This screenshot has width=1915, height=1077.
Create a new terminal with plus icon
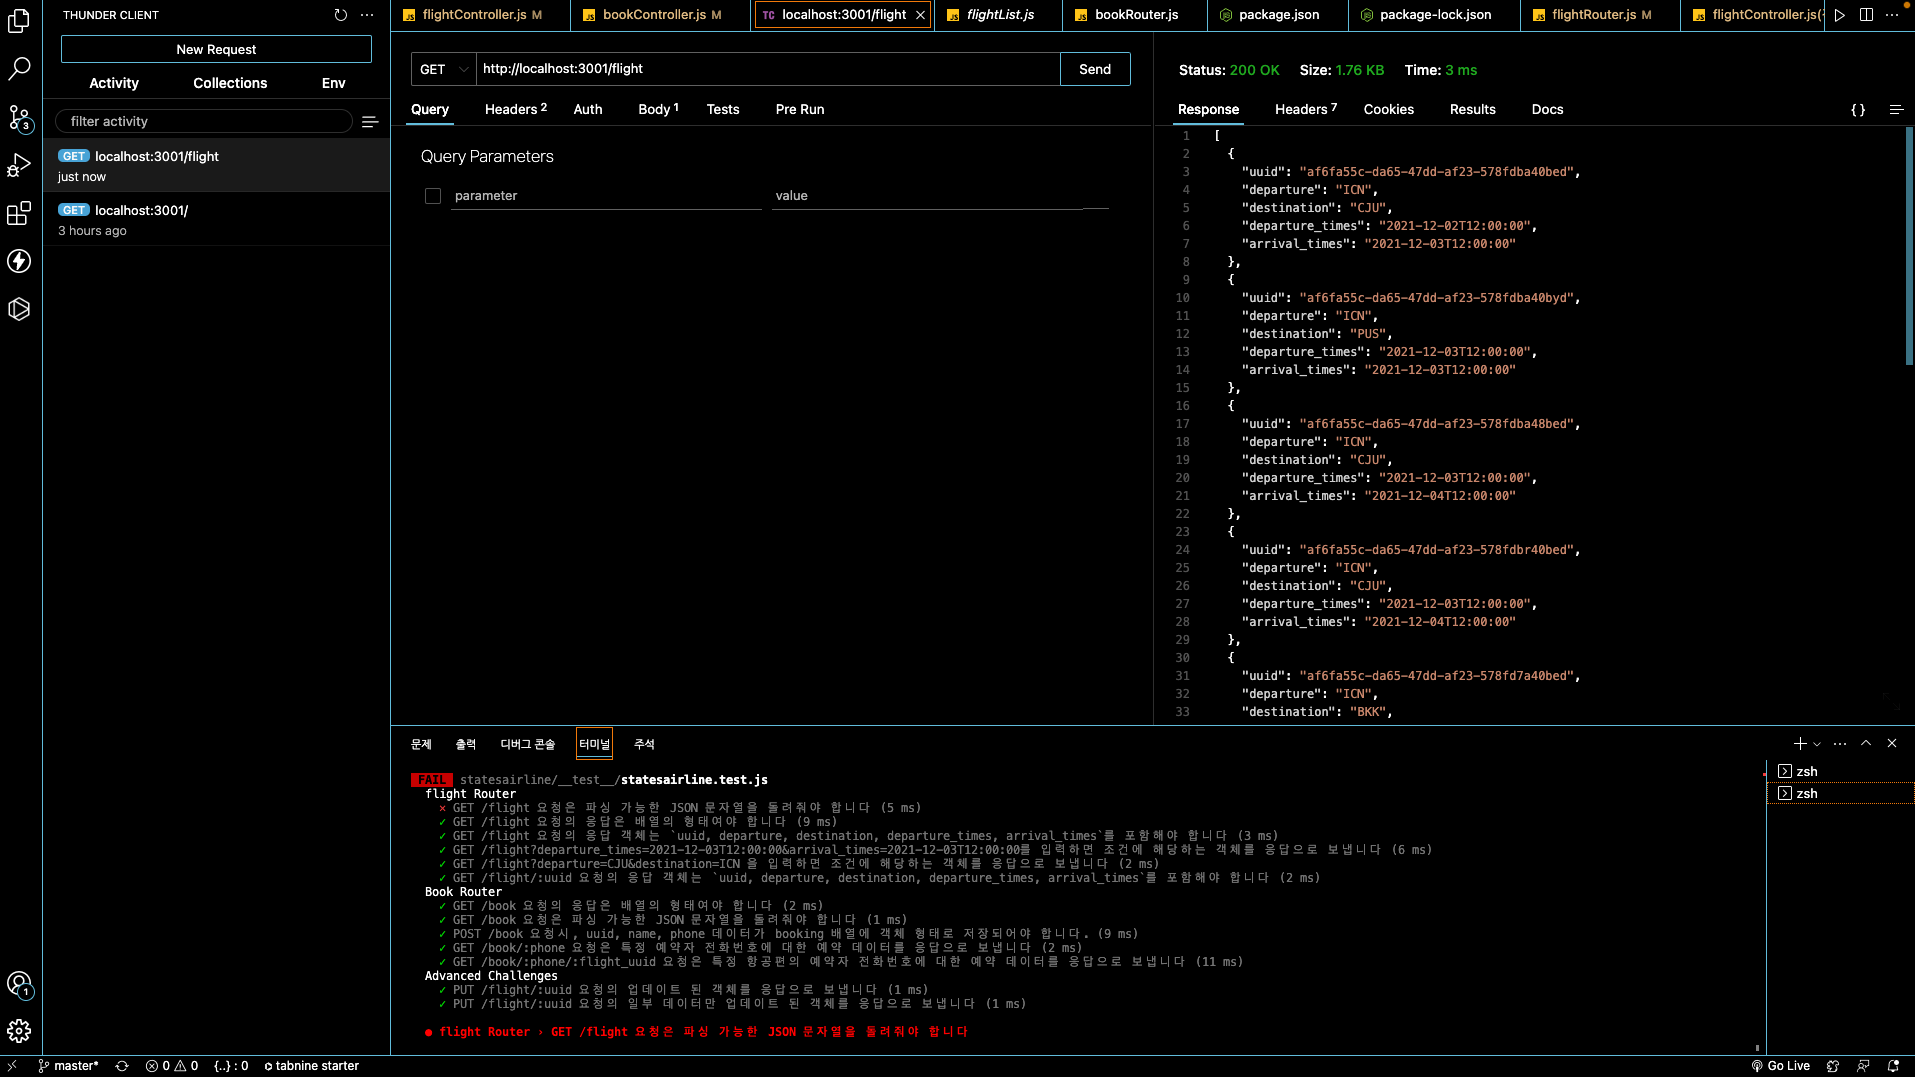click(x=1800, y=743)
